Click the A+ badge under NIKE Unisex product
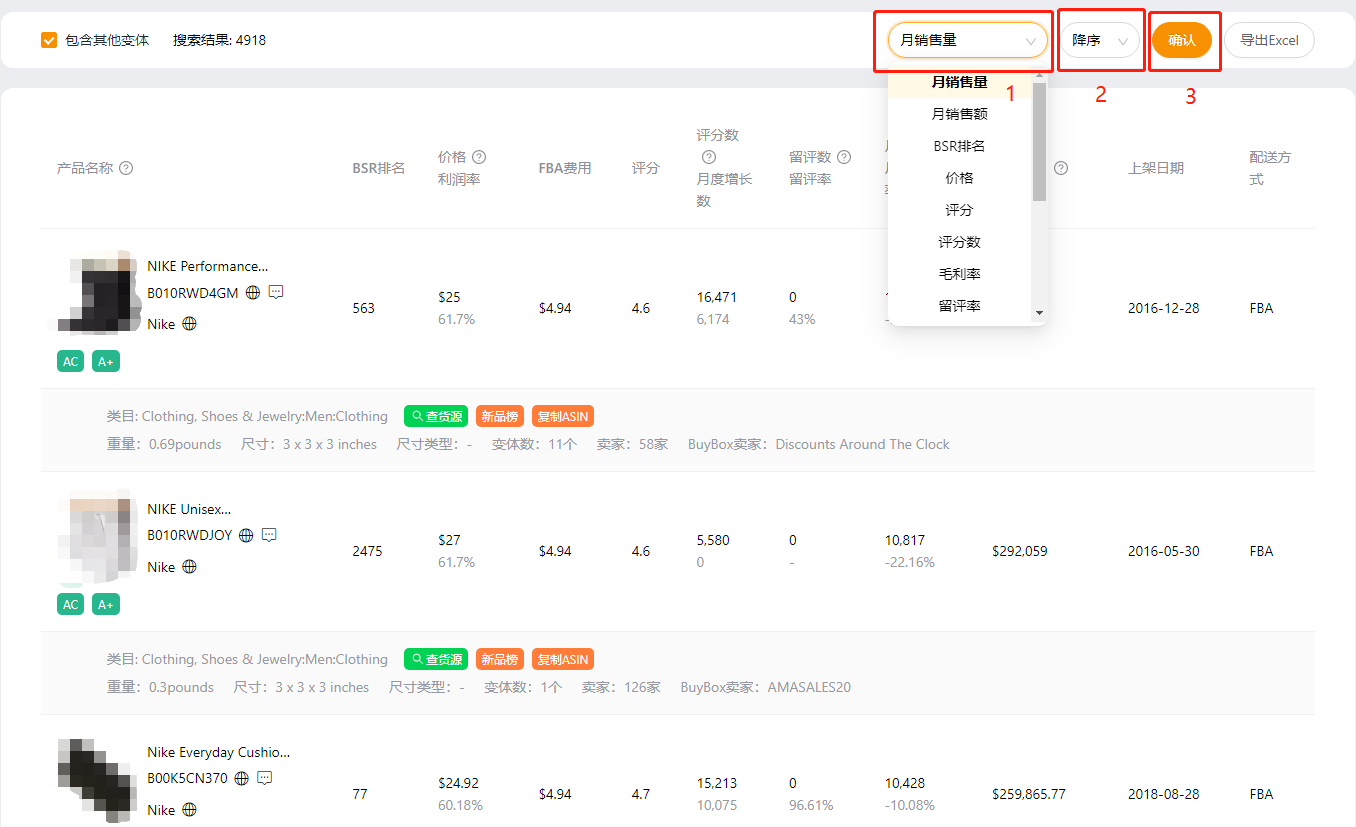1356x827 pixels. click(106, 604)
